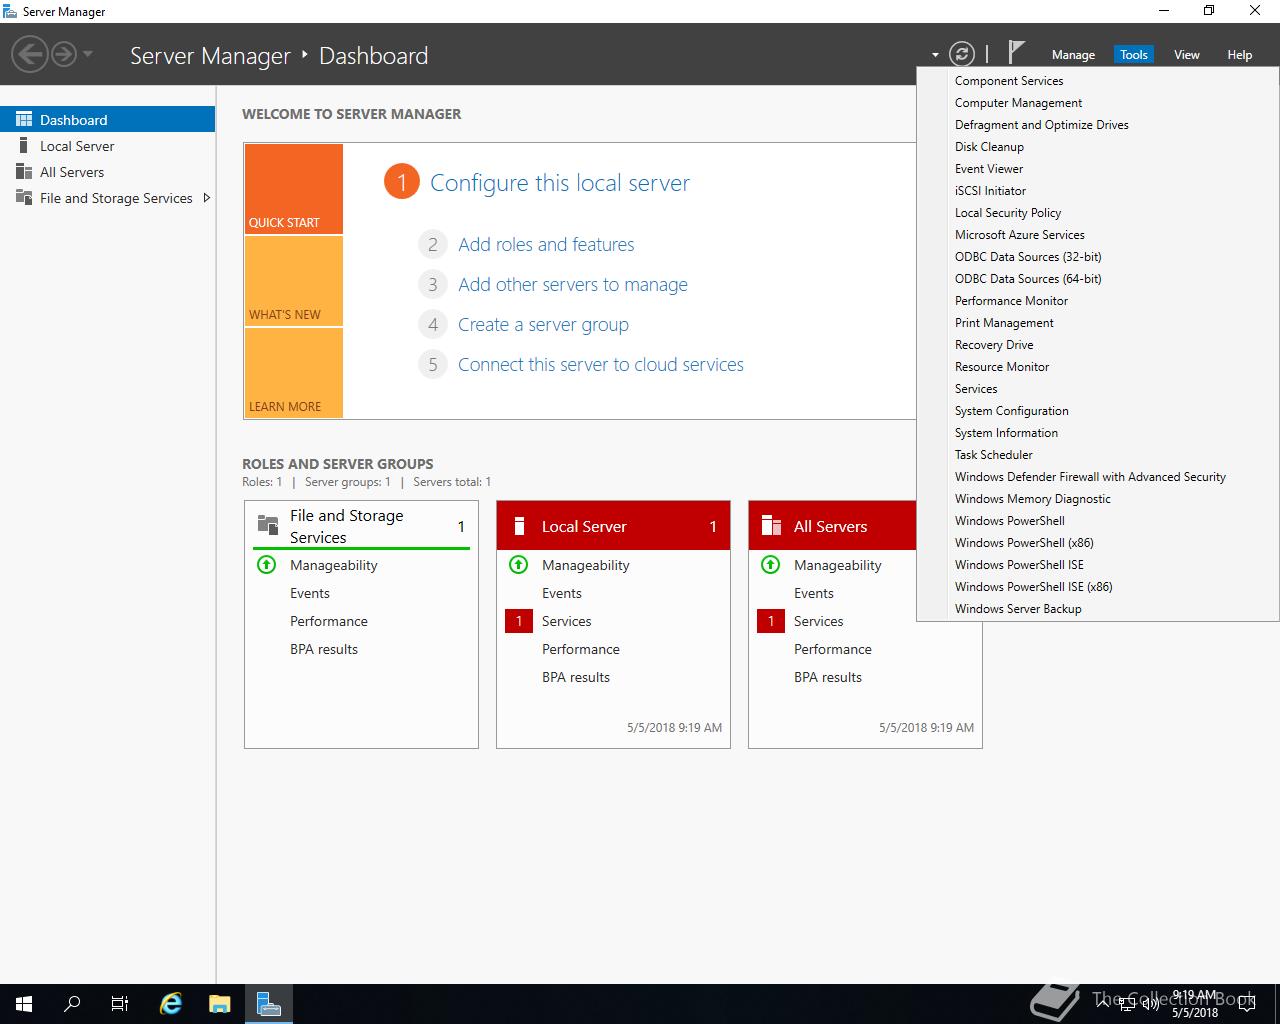Expand the File and Storage Services arrow
The width and height of the screenshot is (1280, 1024).
pos(206,198)
